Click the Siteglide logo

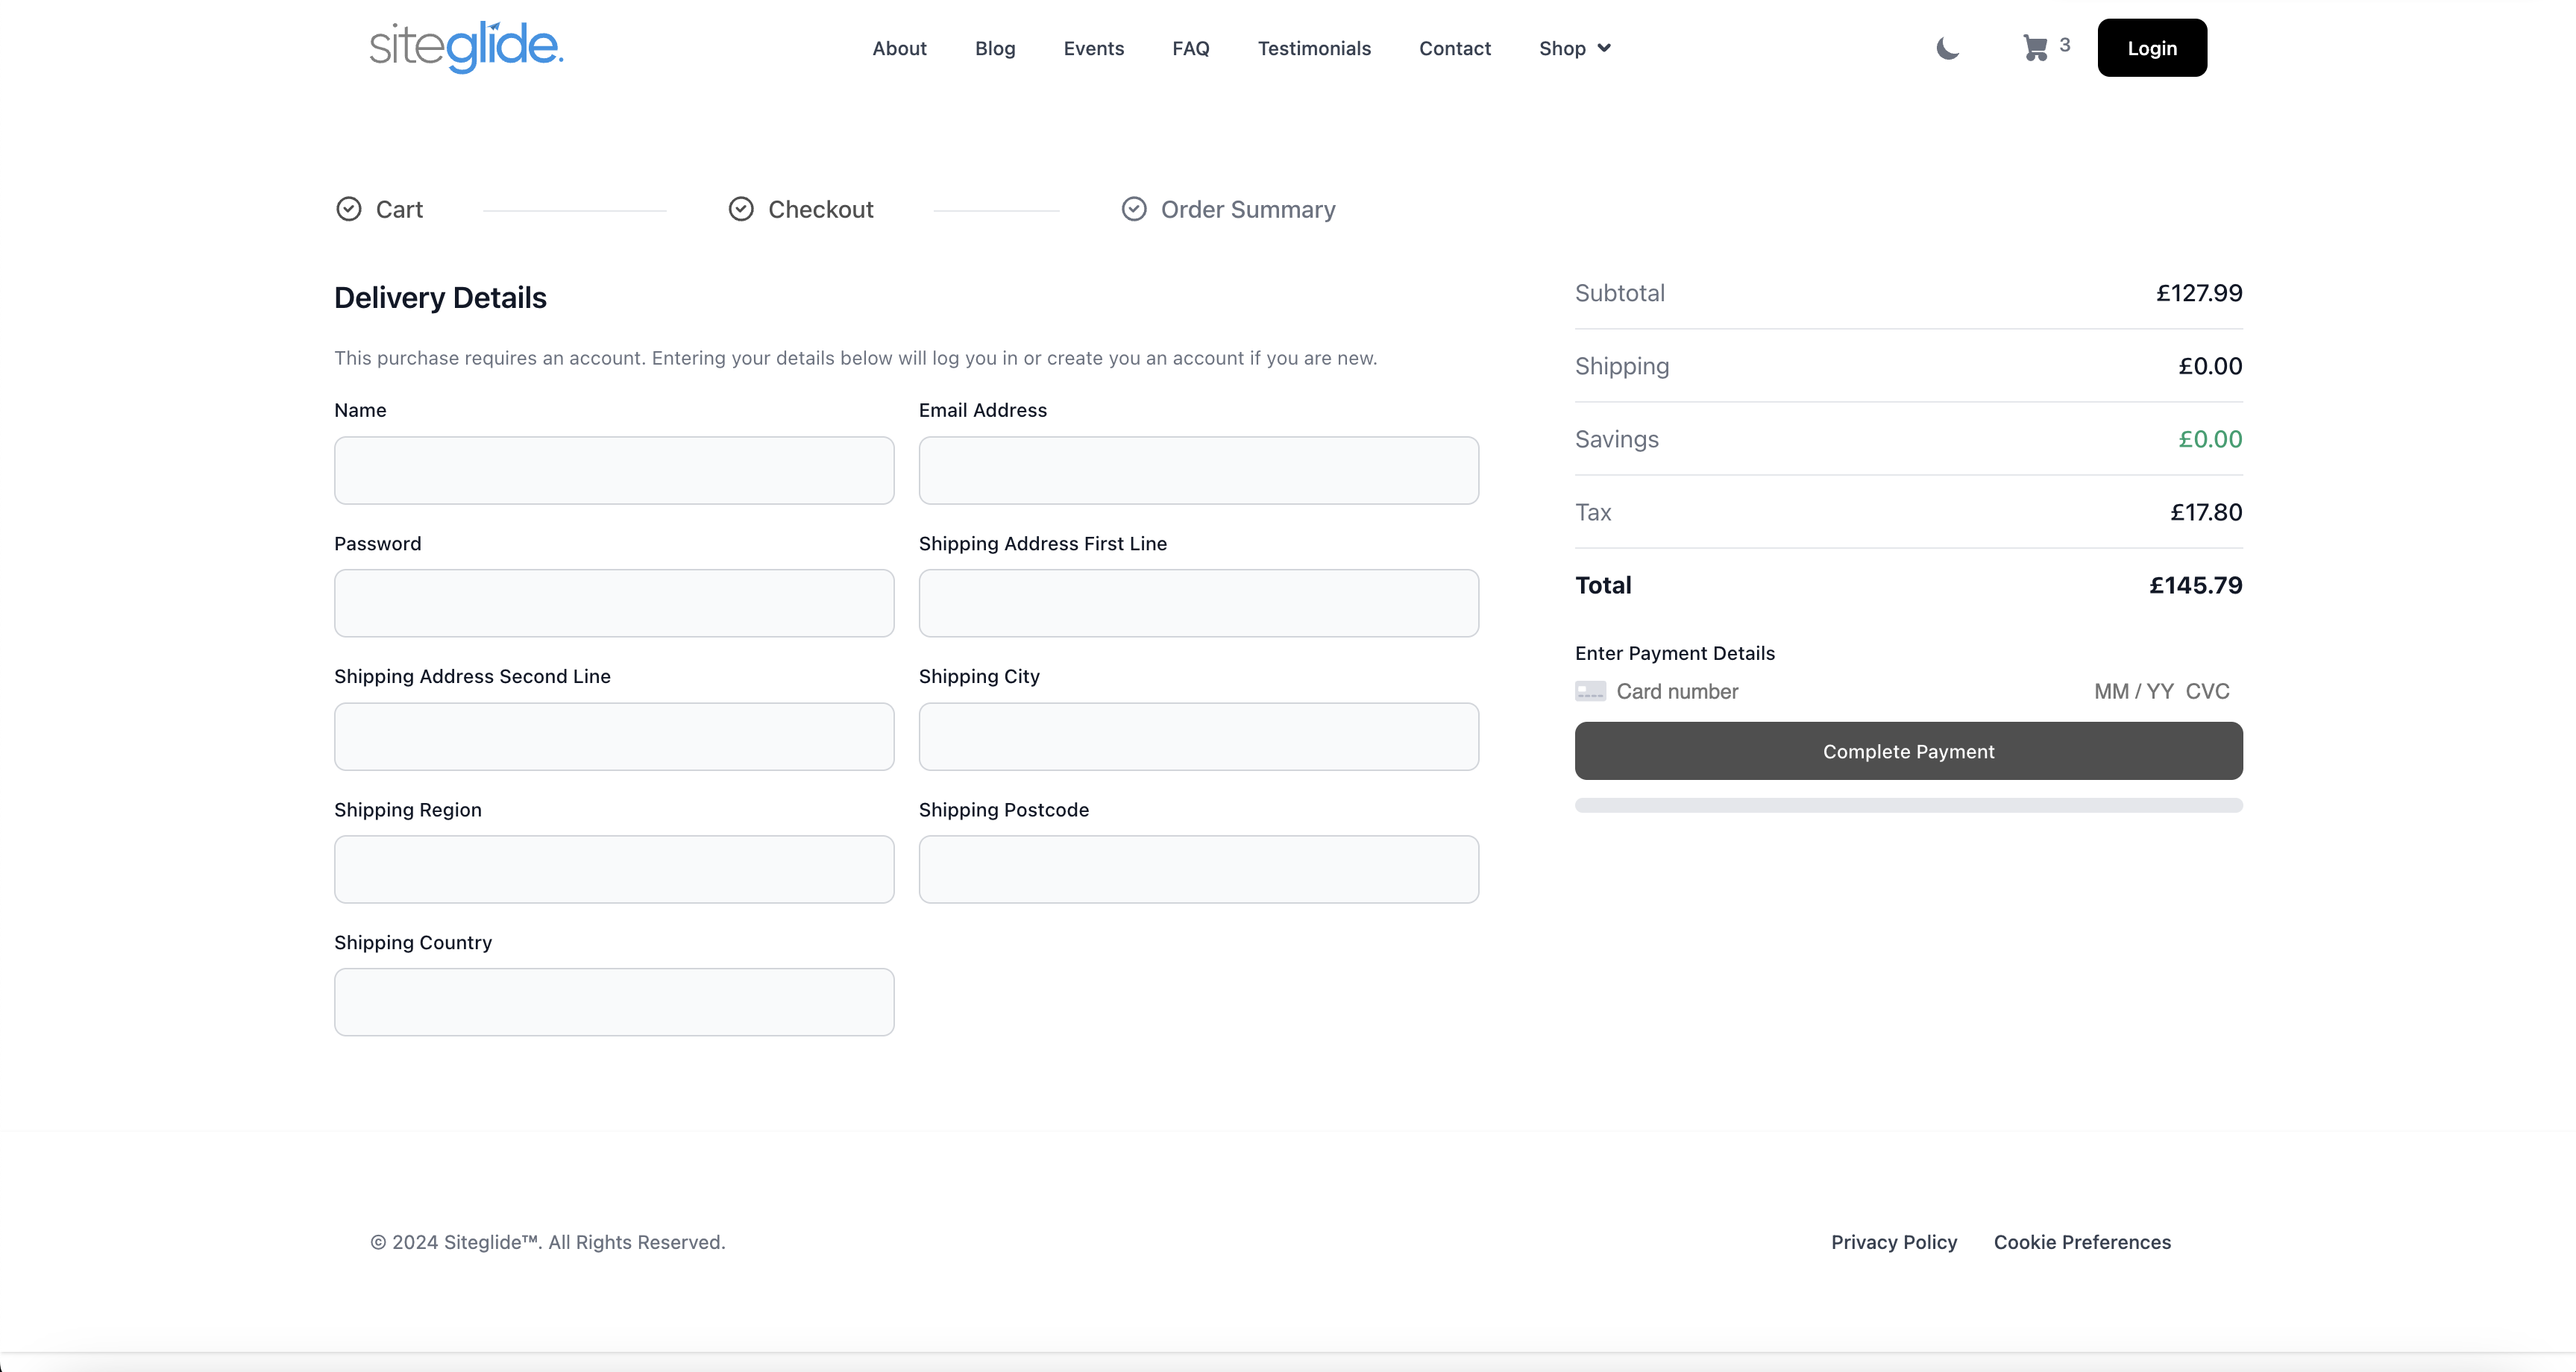(466, 47)
